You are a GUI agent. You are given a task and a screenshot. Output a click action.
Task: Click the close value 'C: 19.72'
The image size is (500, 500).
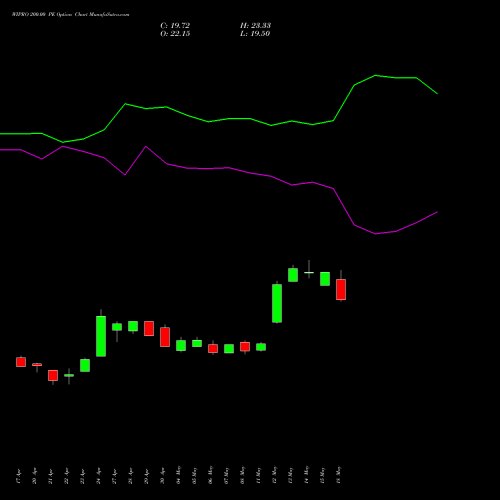175,26
